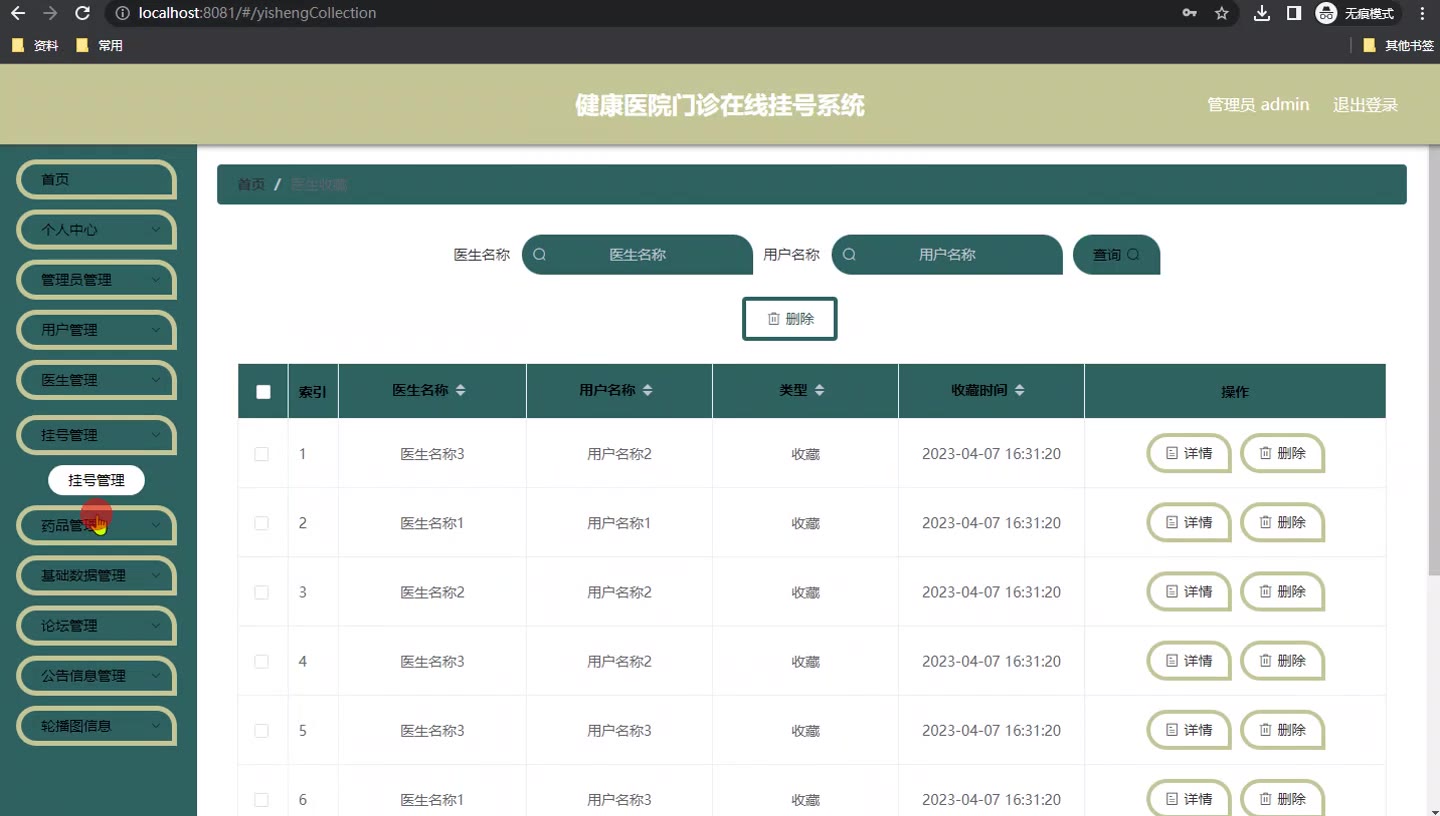
Task: Click 删除 for row 1
Action: [x=1283, y=454]
